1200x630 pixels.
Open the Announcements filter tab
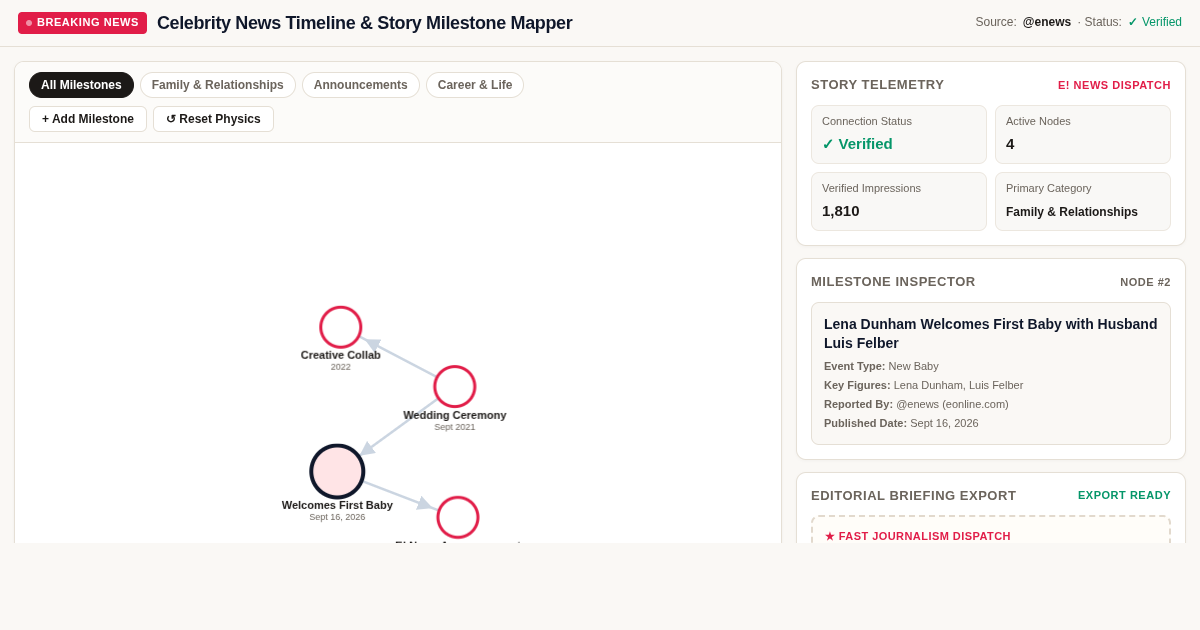pos(361,85)
